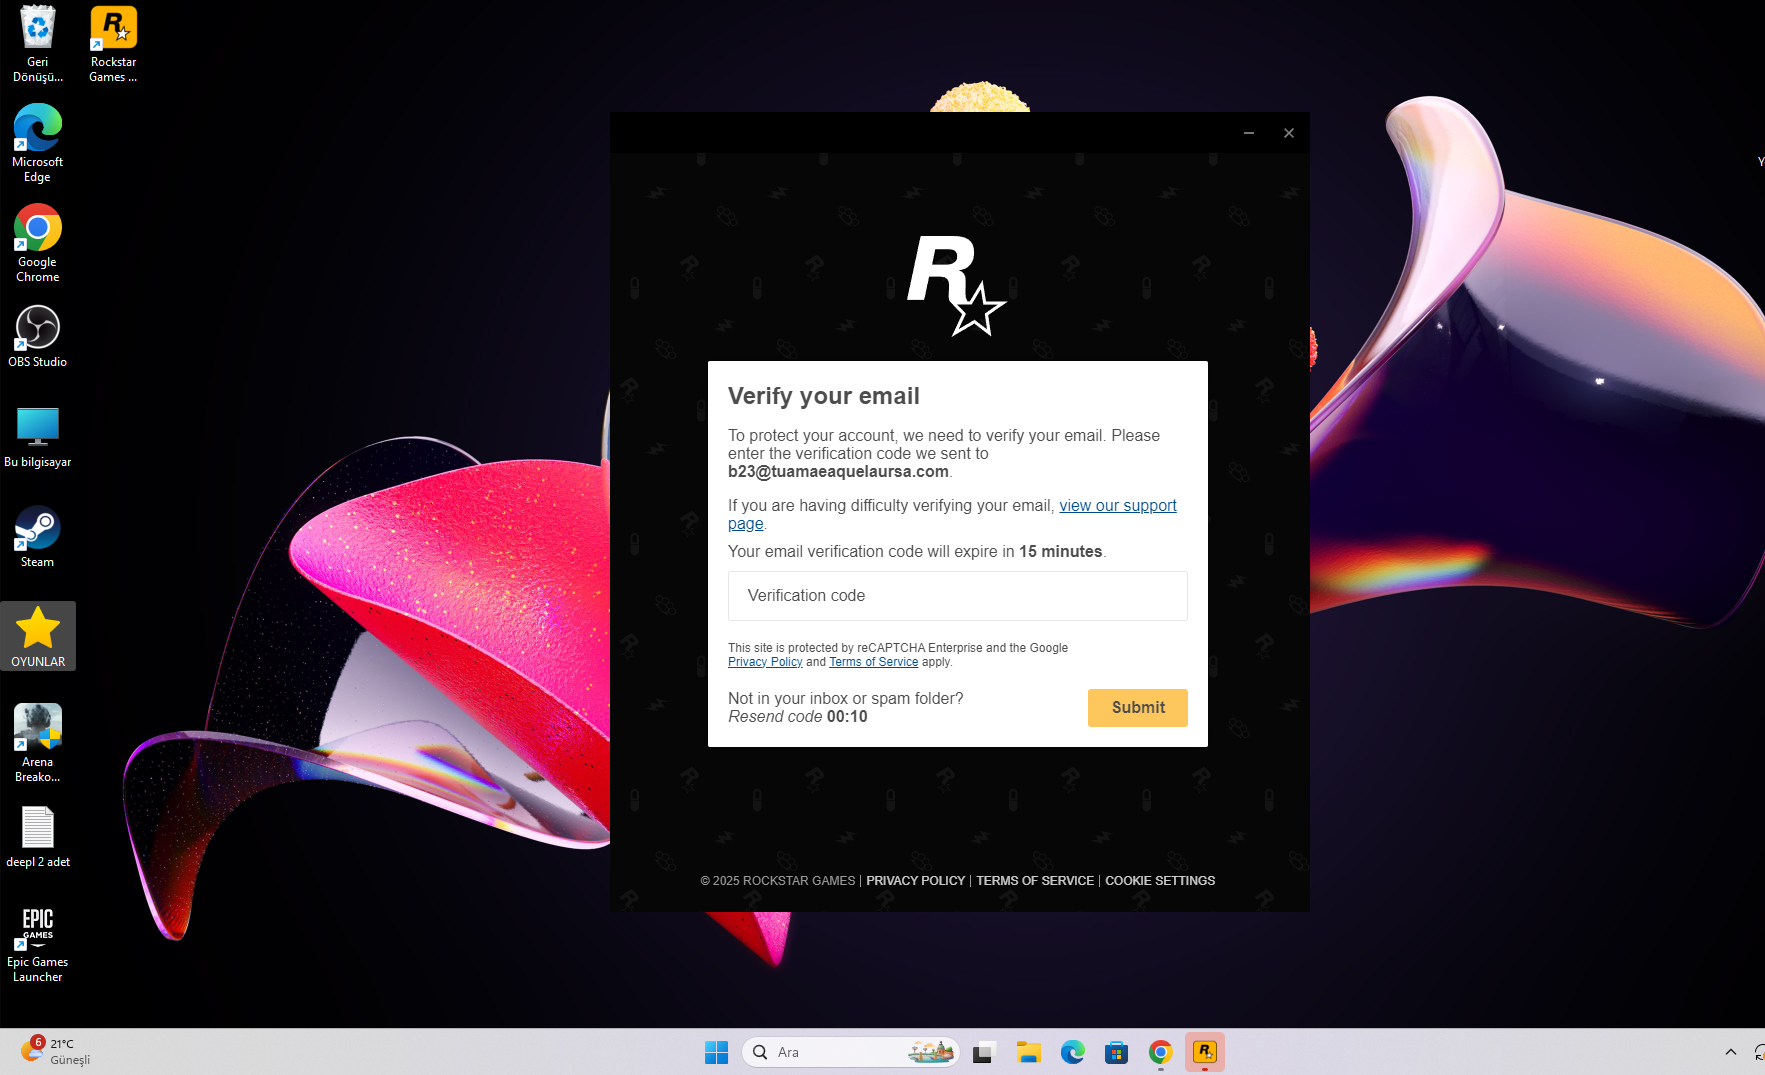Click the Verify your email heading

(x=824, y=396)
